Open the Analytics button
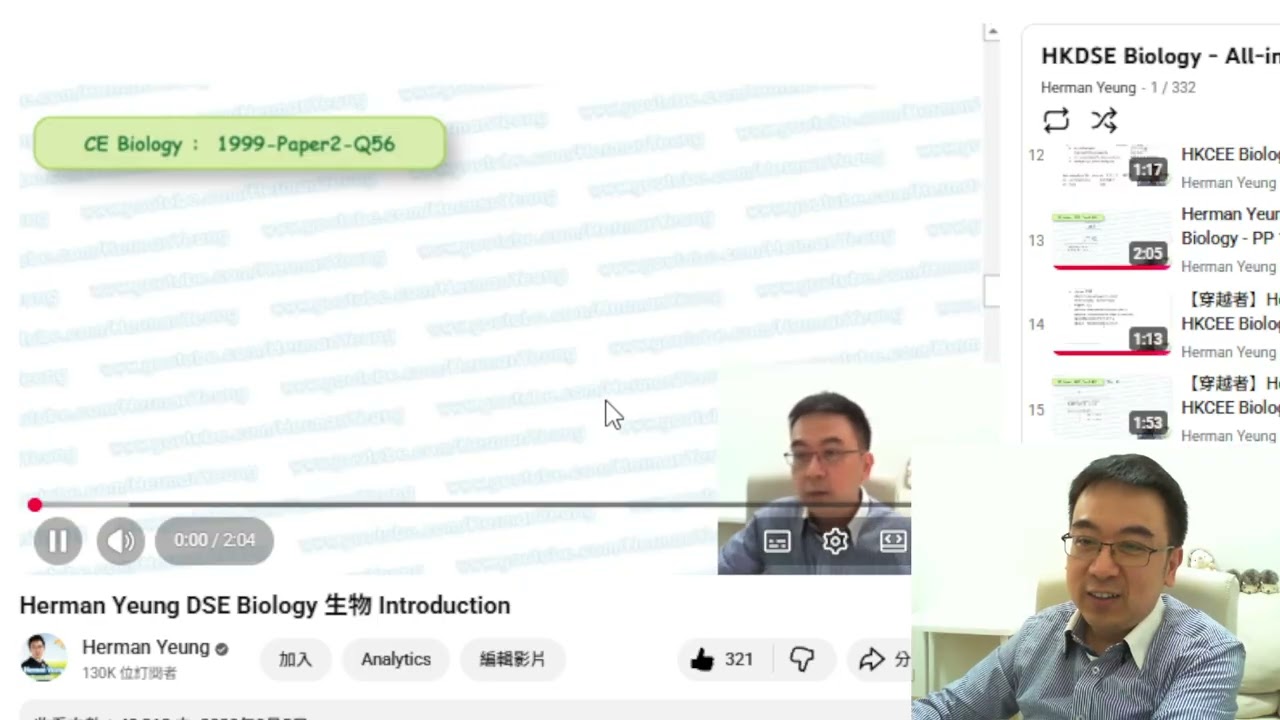This screenshot has width=1280, height=720. [x=396, y=659]
